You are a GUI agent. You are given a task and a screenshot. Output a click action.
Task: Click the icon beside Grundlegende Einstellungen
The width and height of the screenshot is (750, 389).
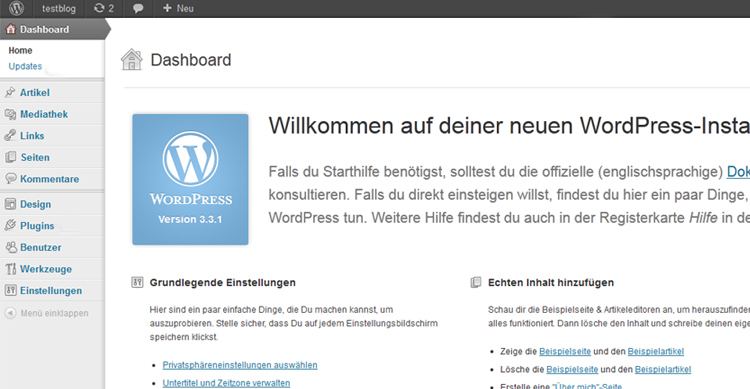click(137, 282)
